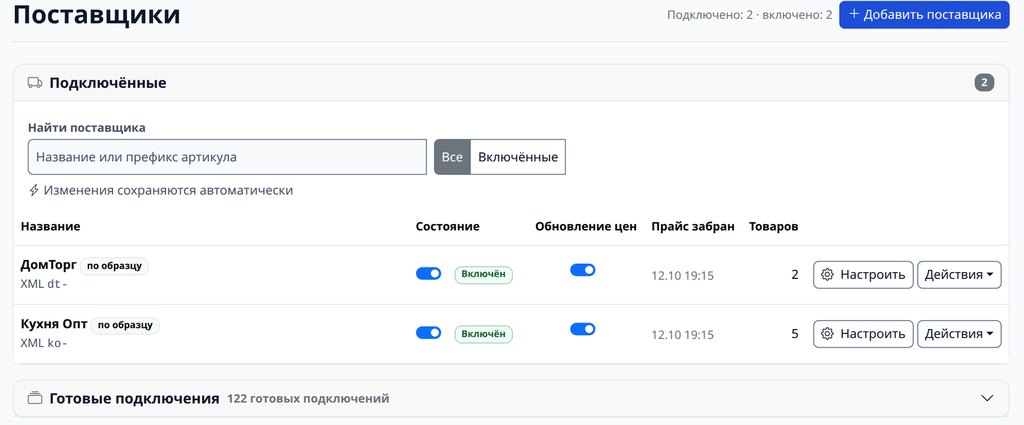
Task: Click the Включён badge for ДомТорг
Action: (484, 275)
